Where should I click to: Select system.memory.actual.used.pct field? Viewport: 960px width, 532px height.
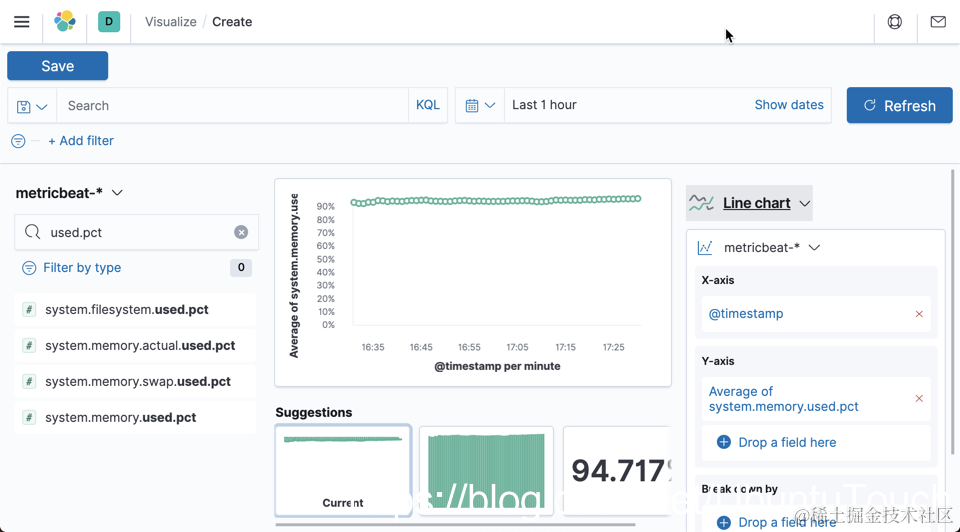click(135, 345)
